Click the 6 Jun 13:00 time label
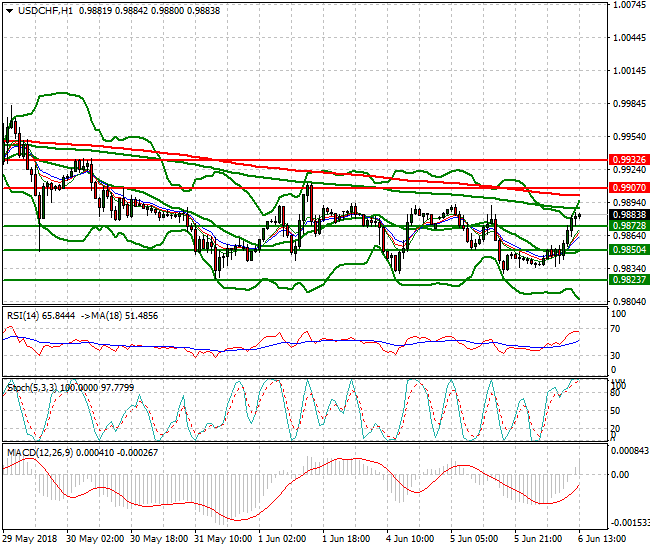The image size is (650, 550). click(x=602, y=539)
